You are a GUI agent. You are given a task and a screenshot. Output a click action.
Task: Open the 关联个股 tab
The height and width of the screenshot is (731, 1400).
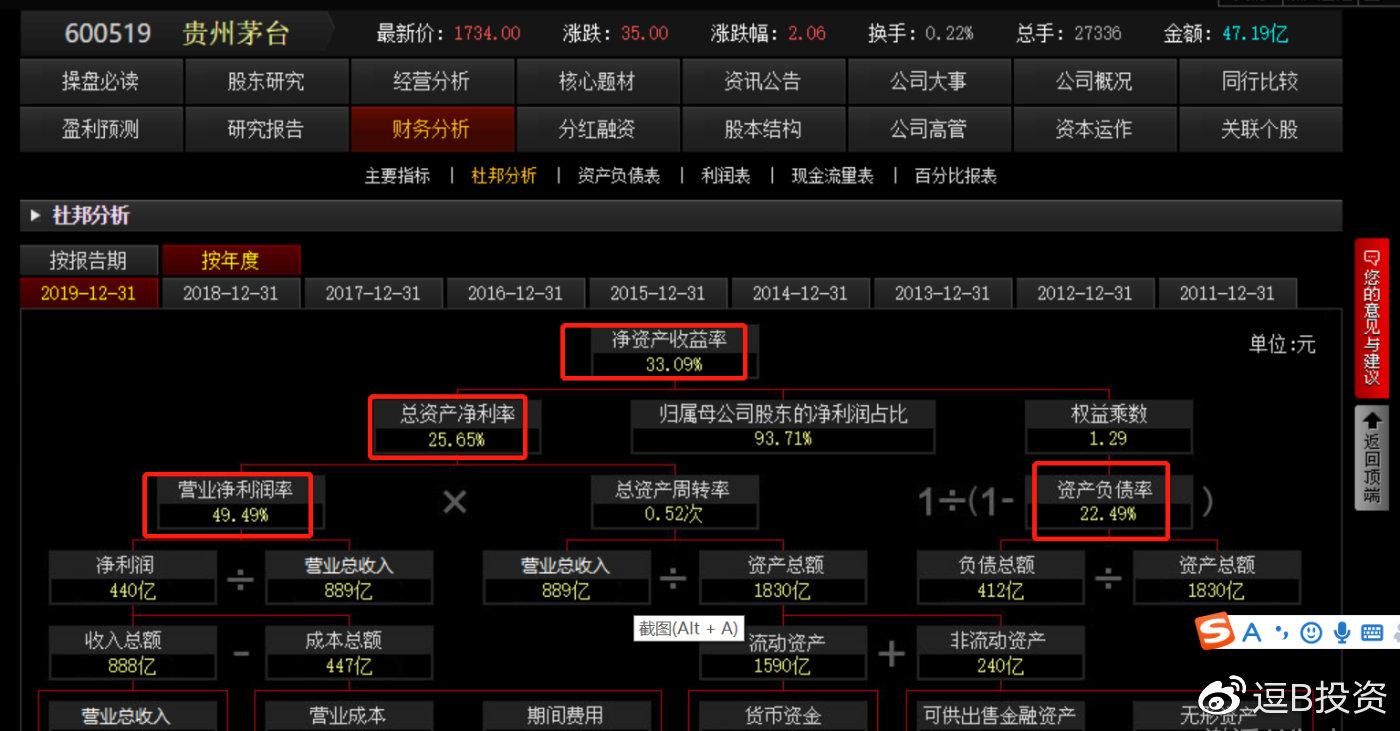coord(1260,129)
